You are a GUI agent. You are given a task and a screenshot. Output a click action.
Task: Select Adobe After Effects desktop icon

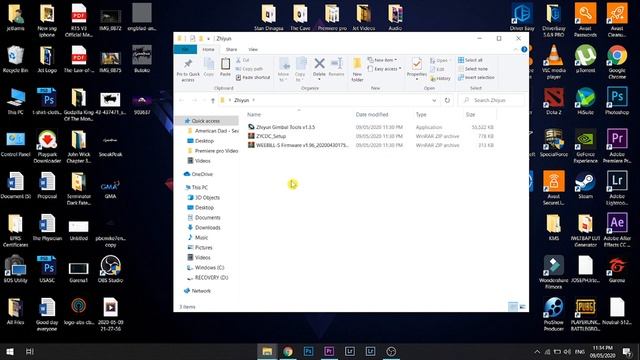(617, 231)
